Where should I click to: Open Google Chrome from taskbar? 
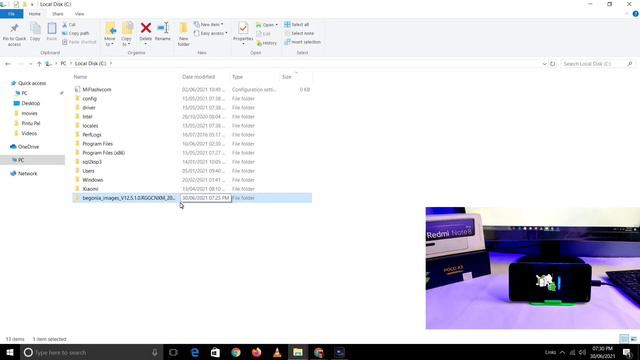click(x=236, y=352)
